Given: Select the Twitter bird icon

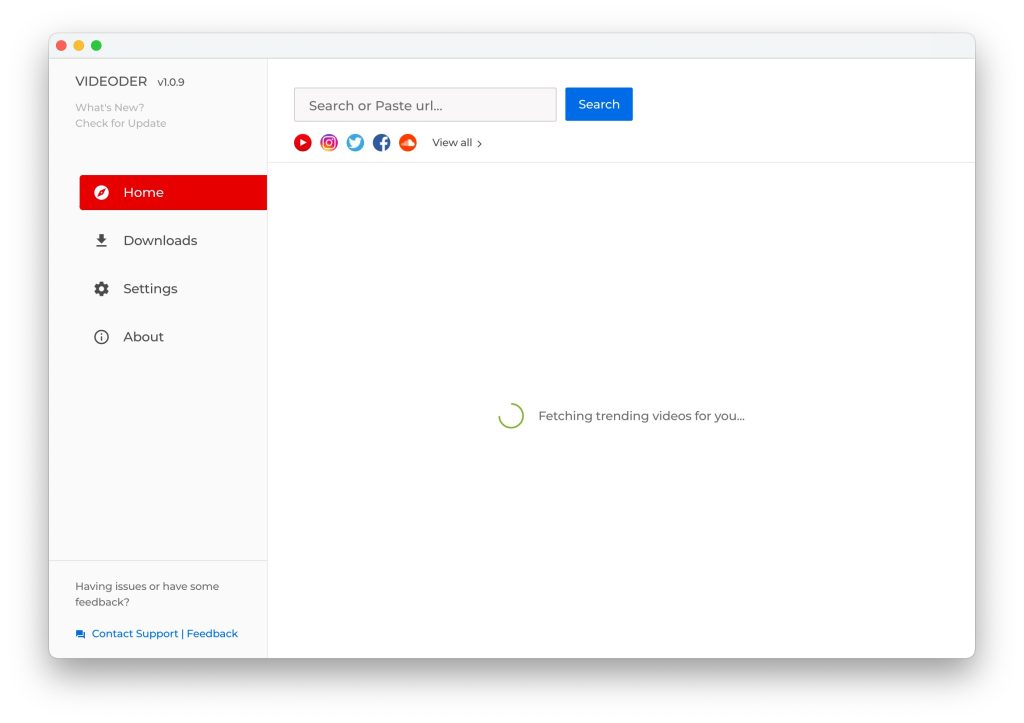Looking at the screenshot, I should [x=355, y=142].
